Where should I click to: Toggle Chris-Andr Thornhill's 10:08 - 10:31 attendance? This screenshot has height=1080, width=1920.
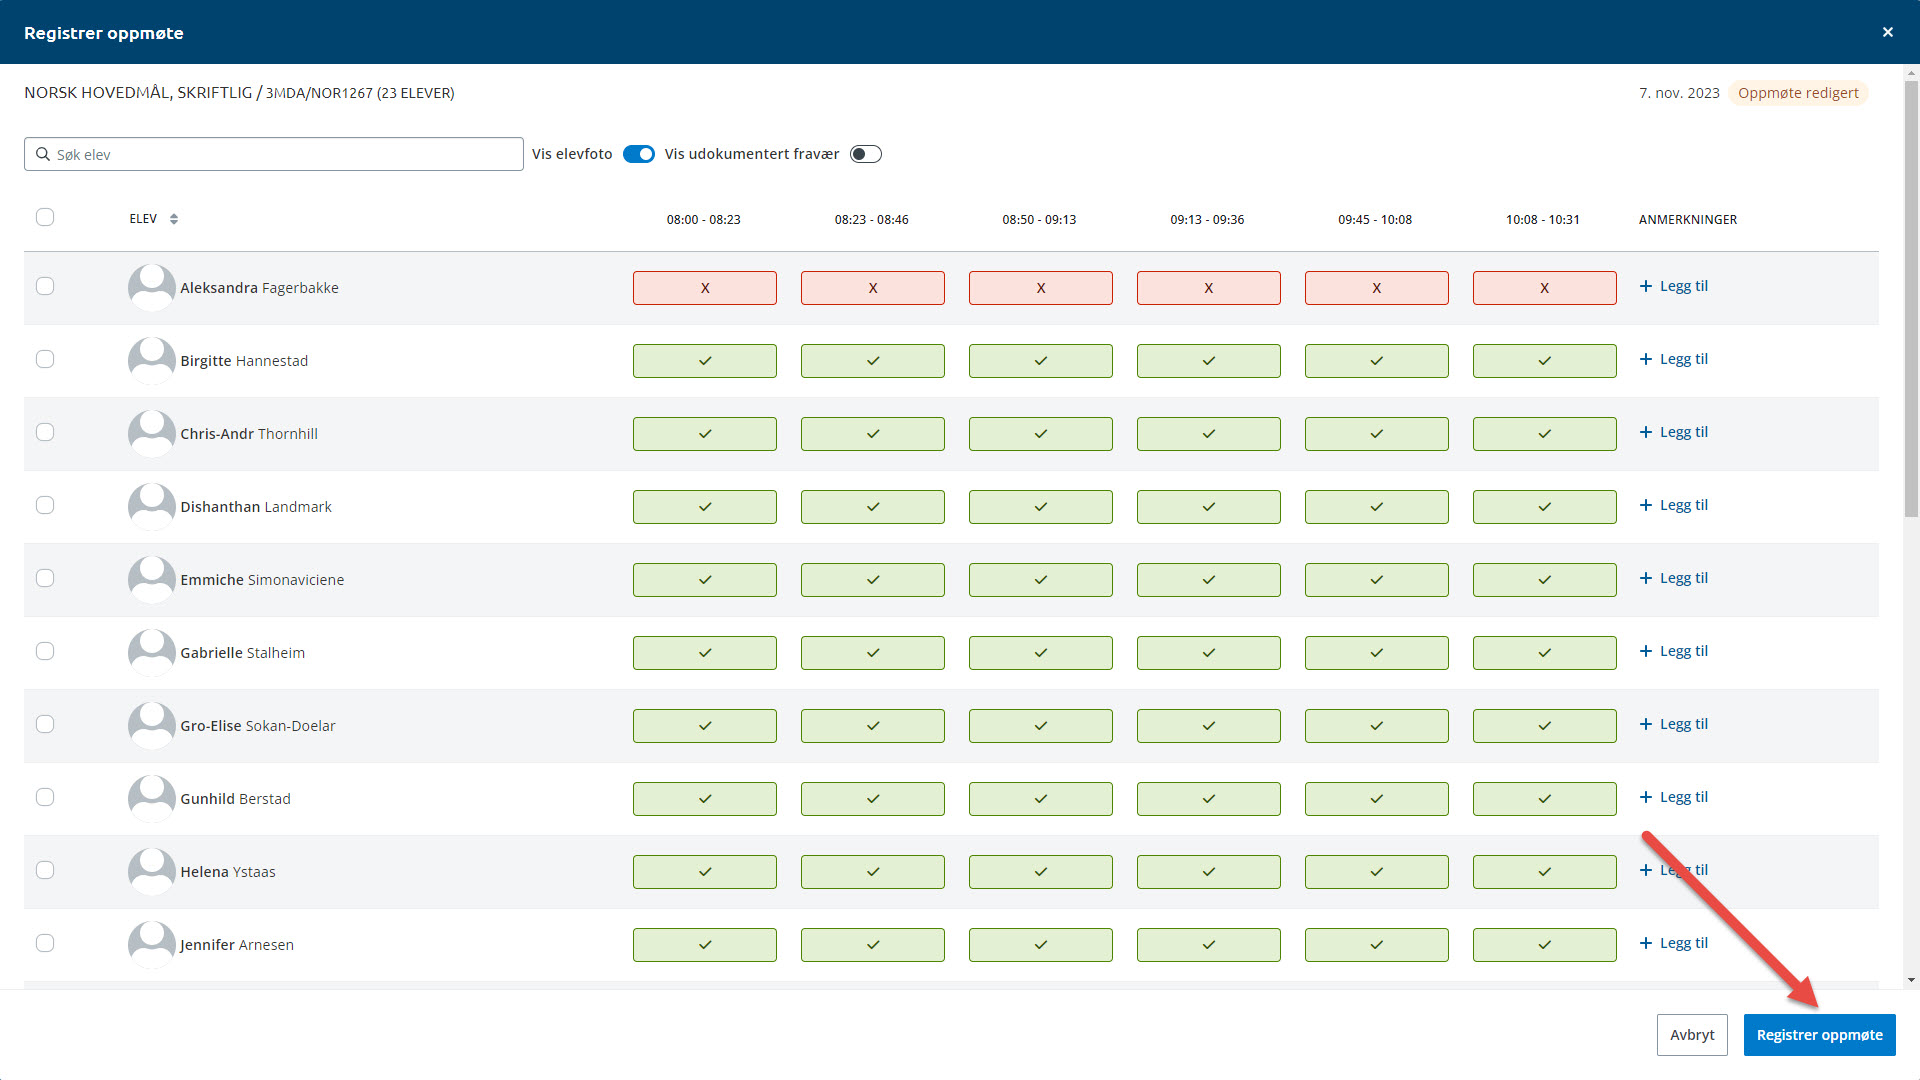(x=1545, y=434)
